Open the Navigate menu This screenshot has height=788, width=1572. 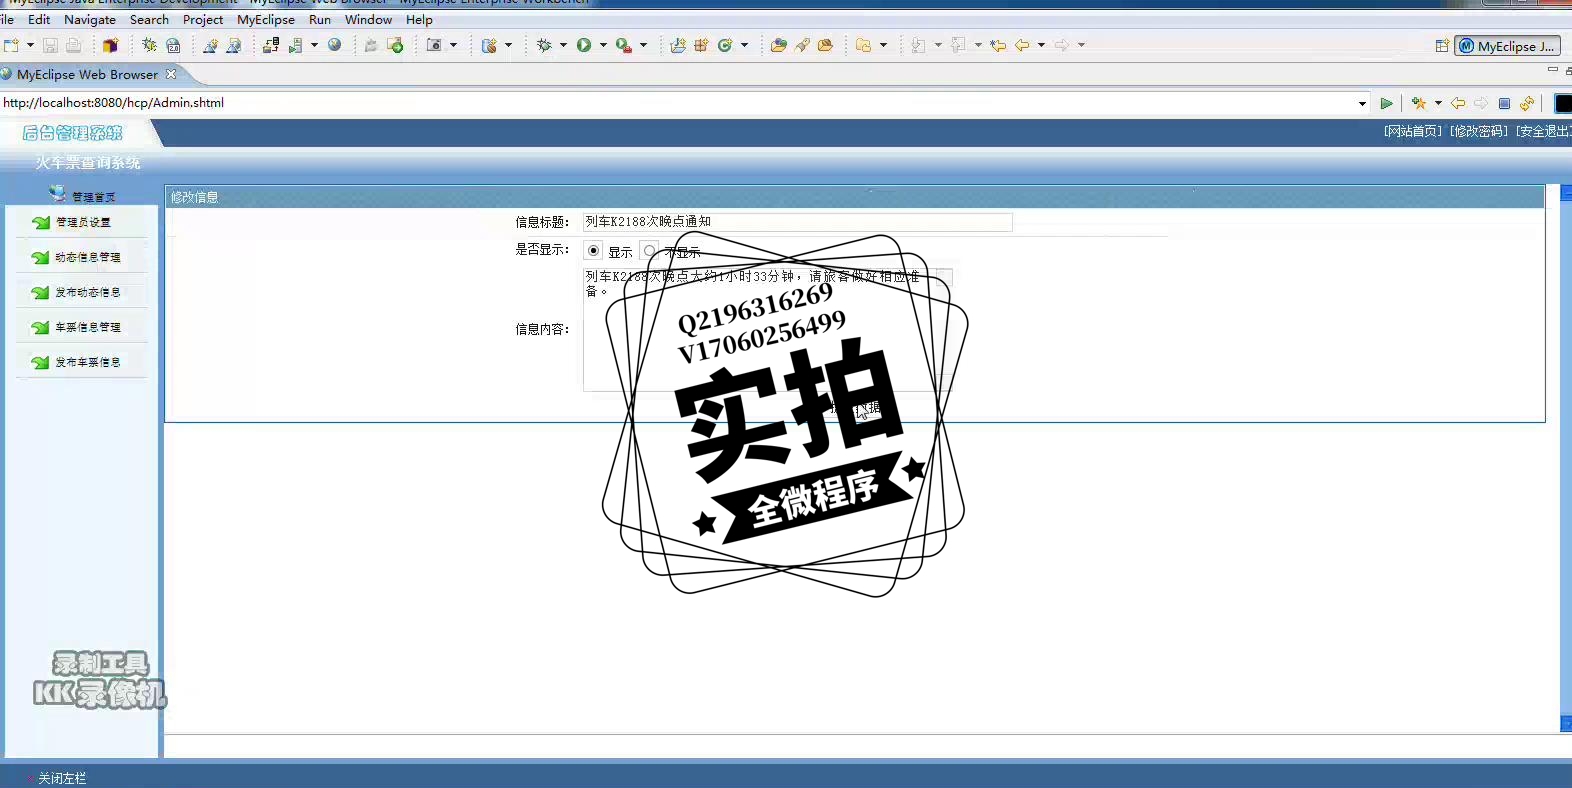90,19
